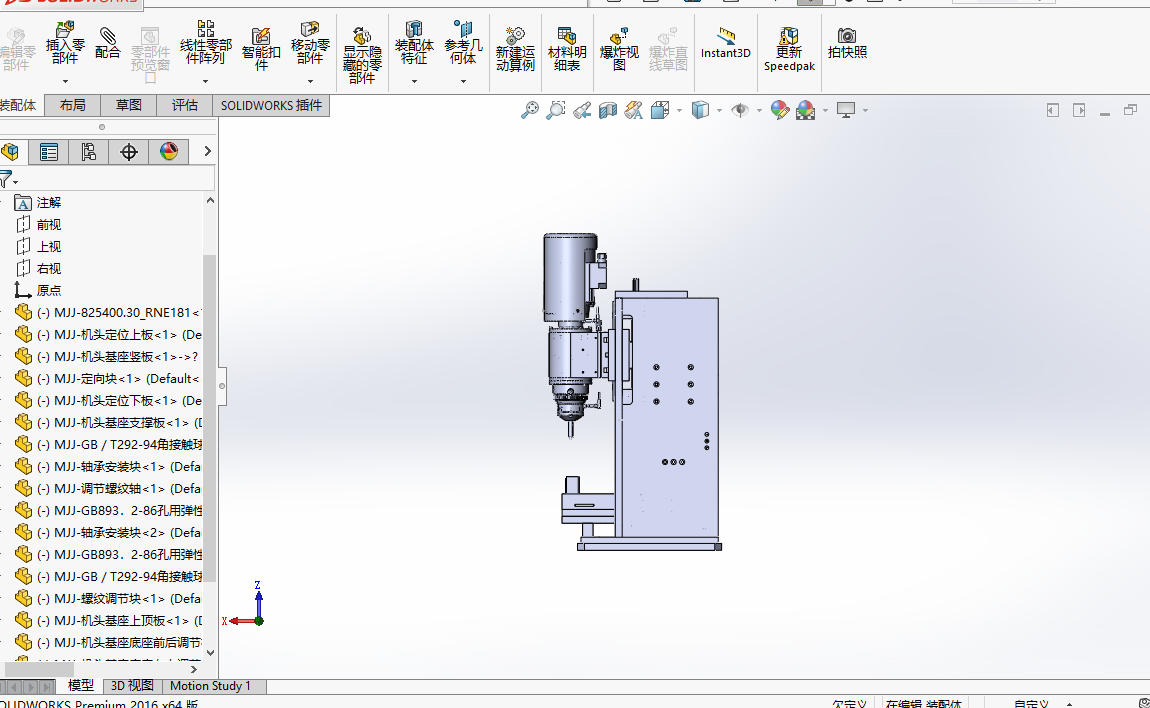The width and height of the screenshot is (1150, 708).
Task: Click the feature tree horizontal scrollbar thumb
Action: click(x=39, y=669)
